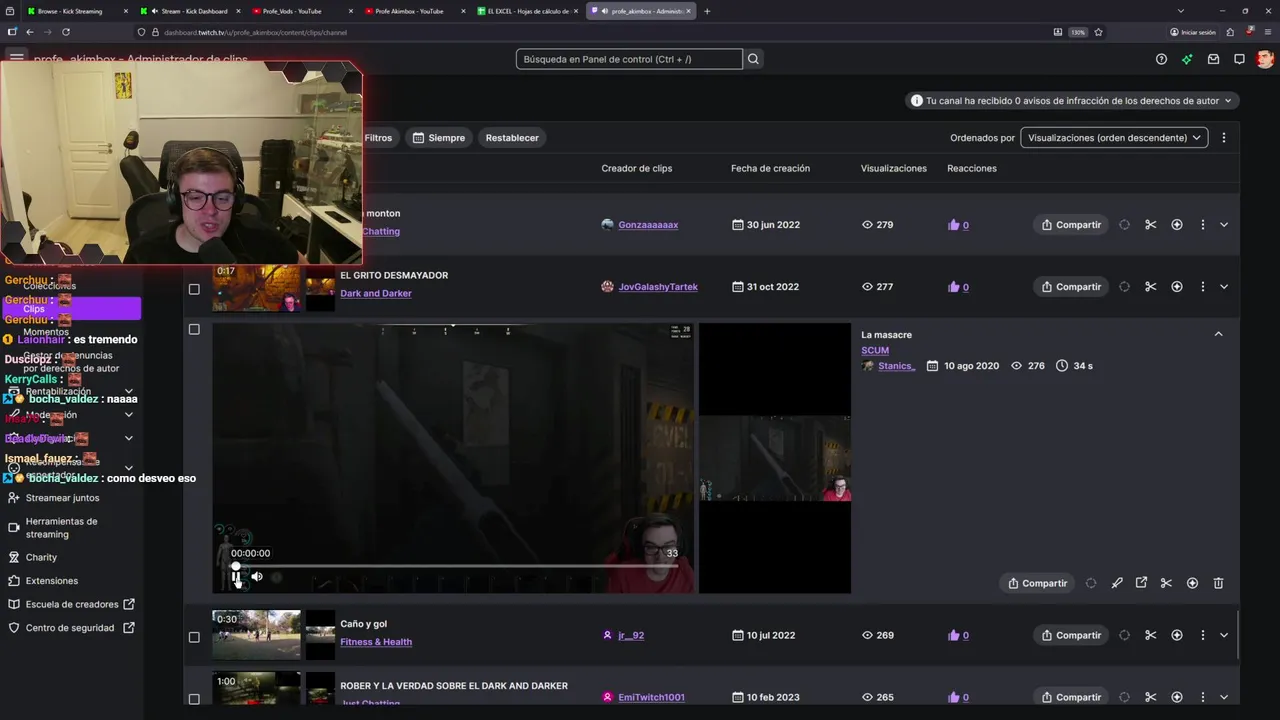Click Iniciar sesión in the browser toolbar
Viewport: 1280px width, 720px height.
click(1193, 32)
